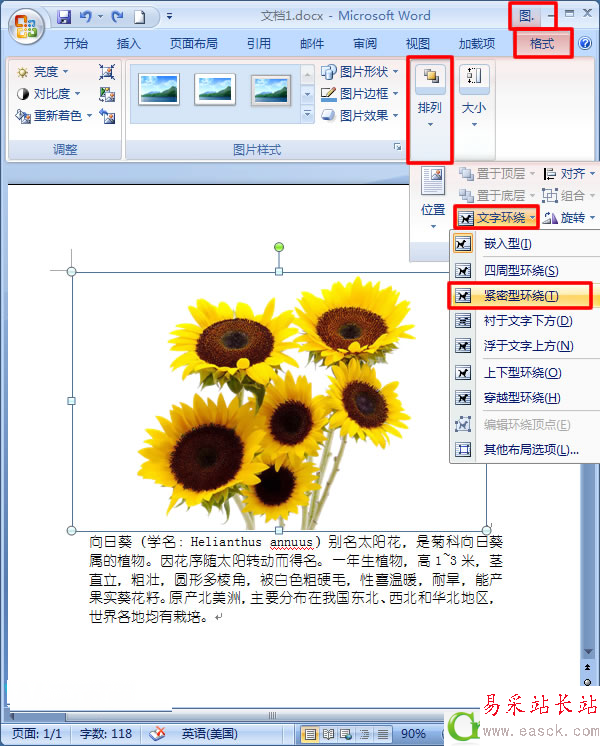Viewport: 600px width, 746px height.
Task: Open the 大小 size group dropdown
Action: pyautogui.click(x=474, y=98)
